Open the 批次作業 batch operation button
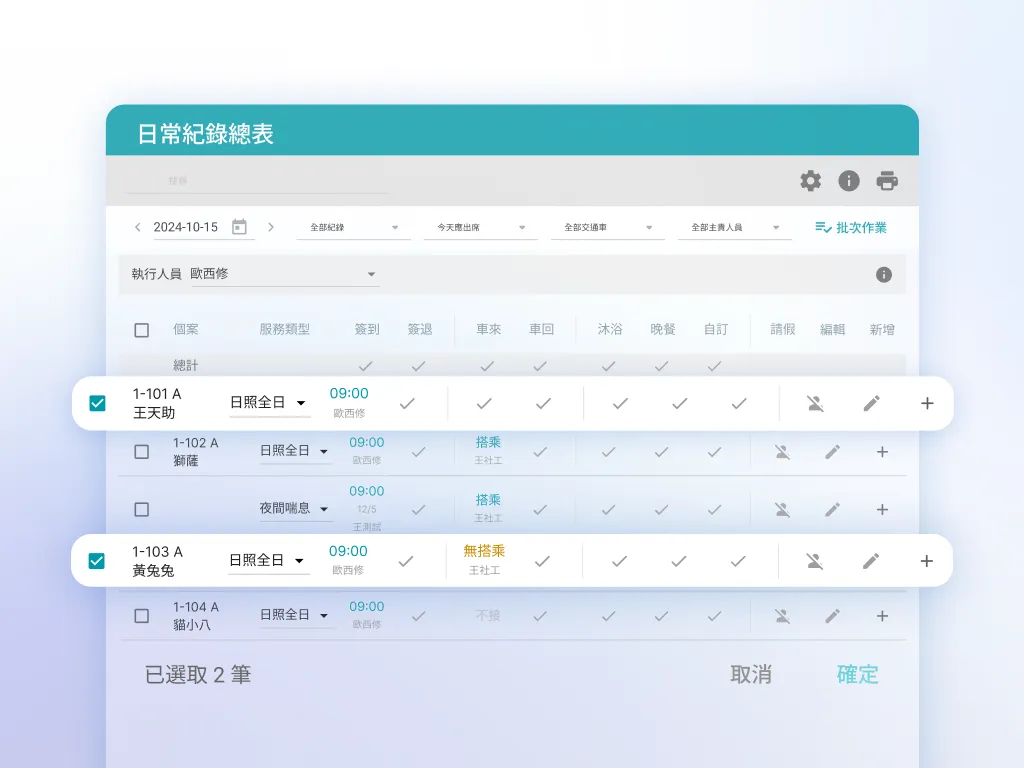 851,227
